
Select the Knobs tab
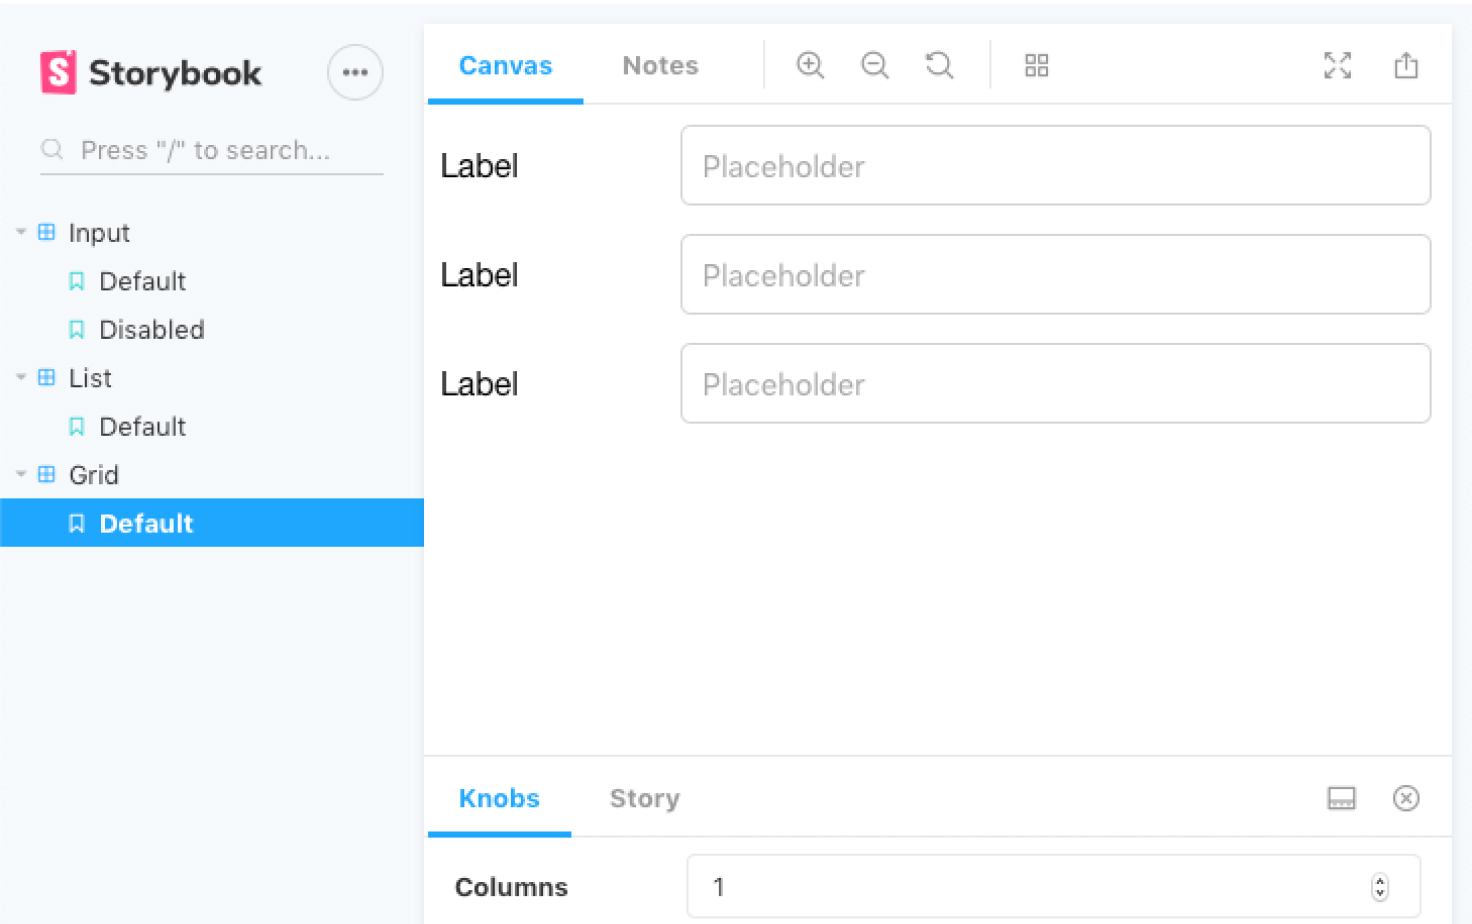point(499,798)
